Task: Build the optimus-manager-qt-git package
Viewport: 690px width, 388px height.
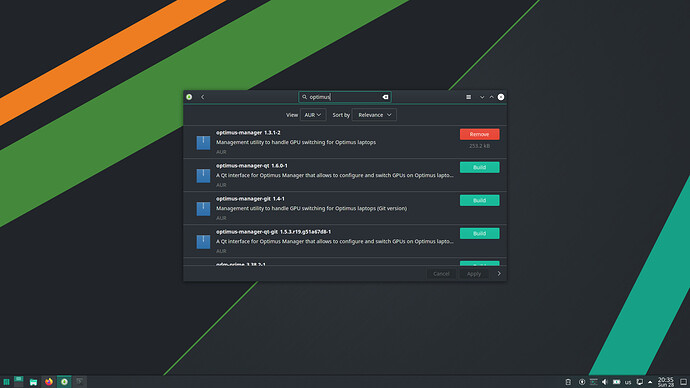Action: tap(479, 233)
